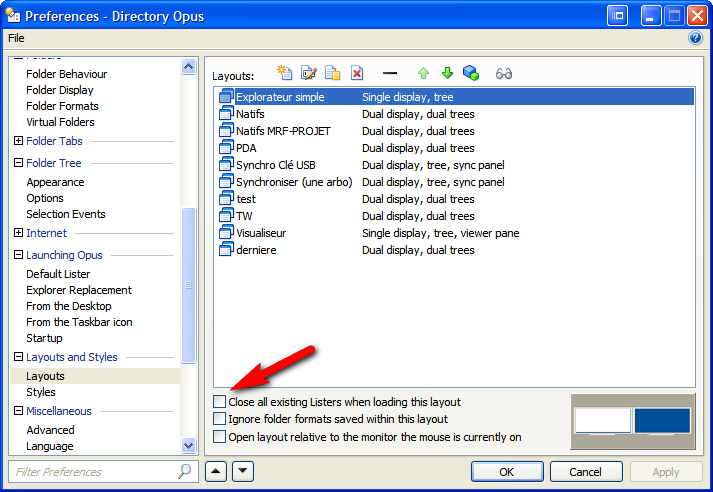Click sidebar scrollbar down arrow

188,445
